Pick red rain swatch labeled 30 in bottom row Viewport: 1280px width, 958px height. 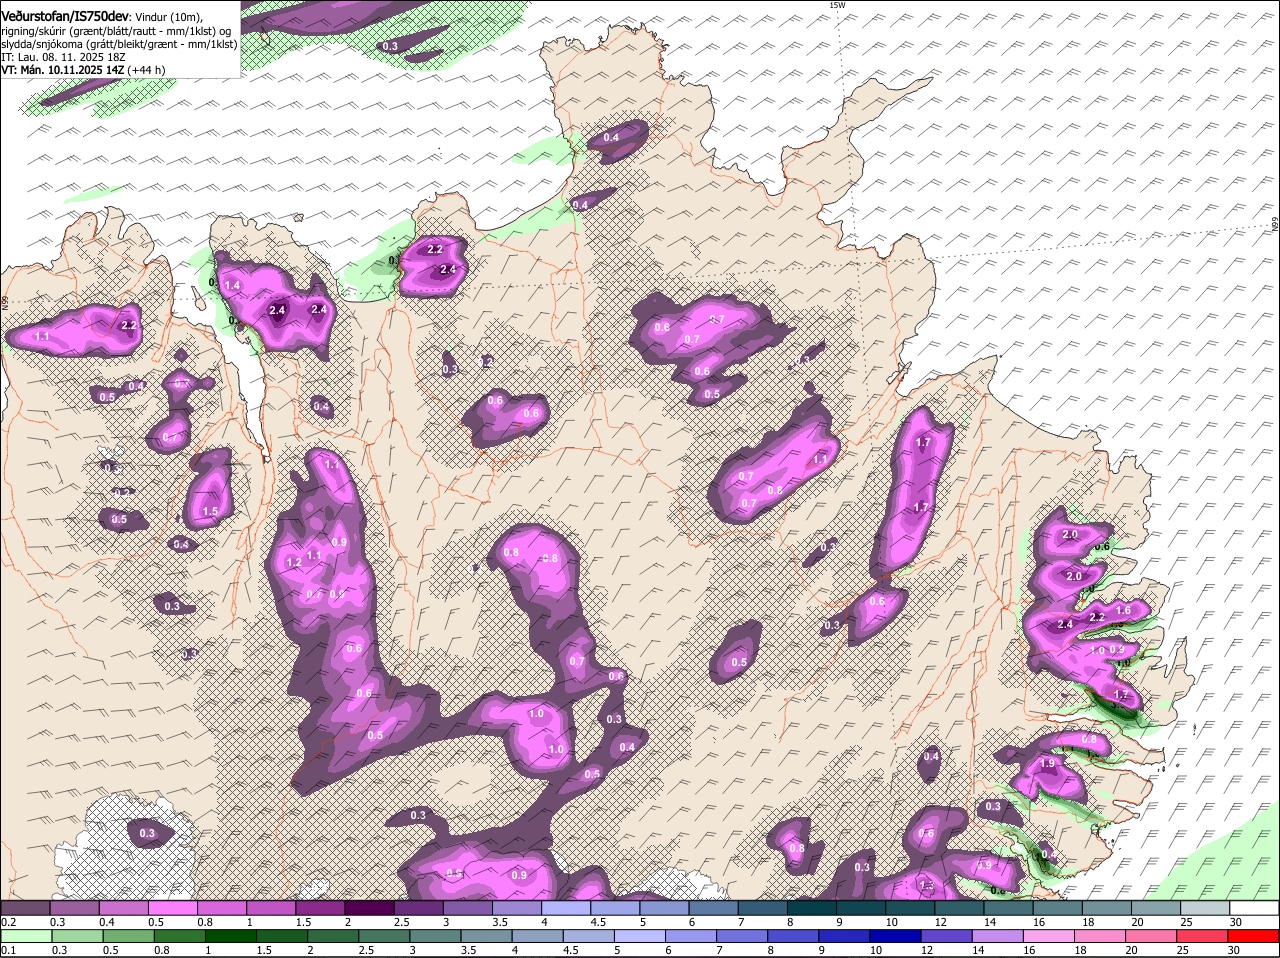click(1254, 936)
